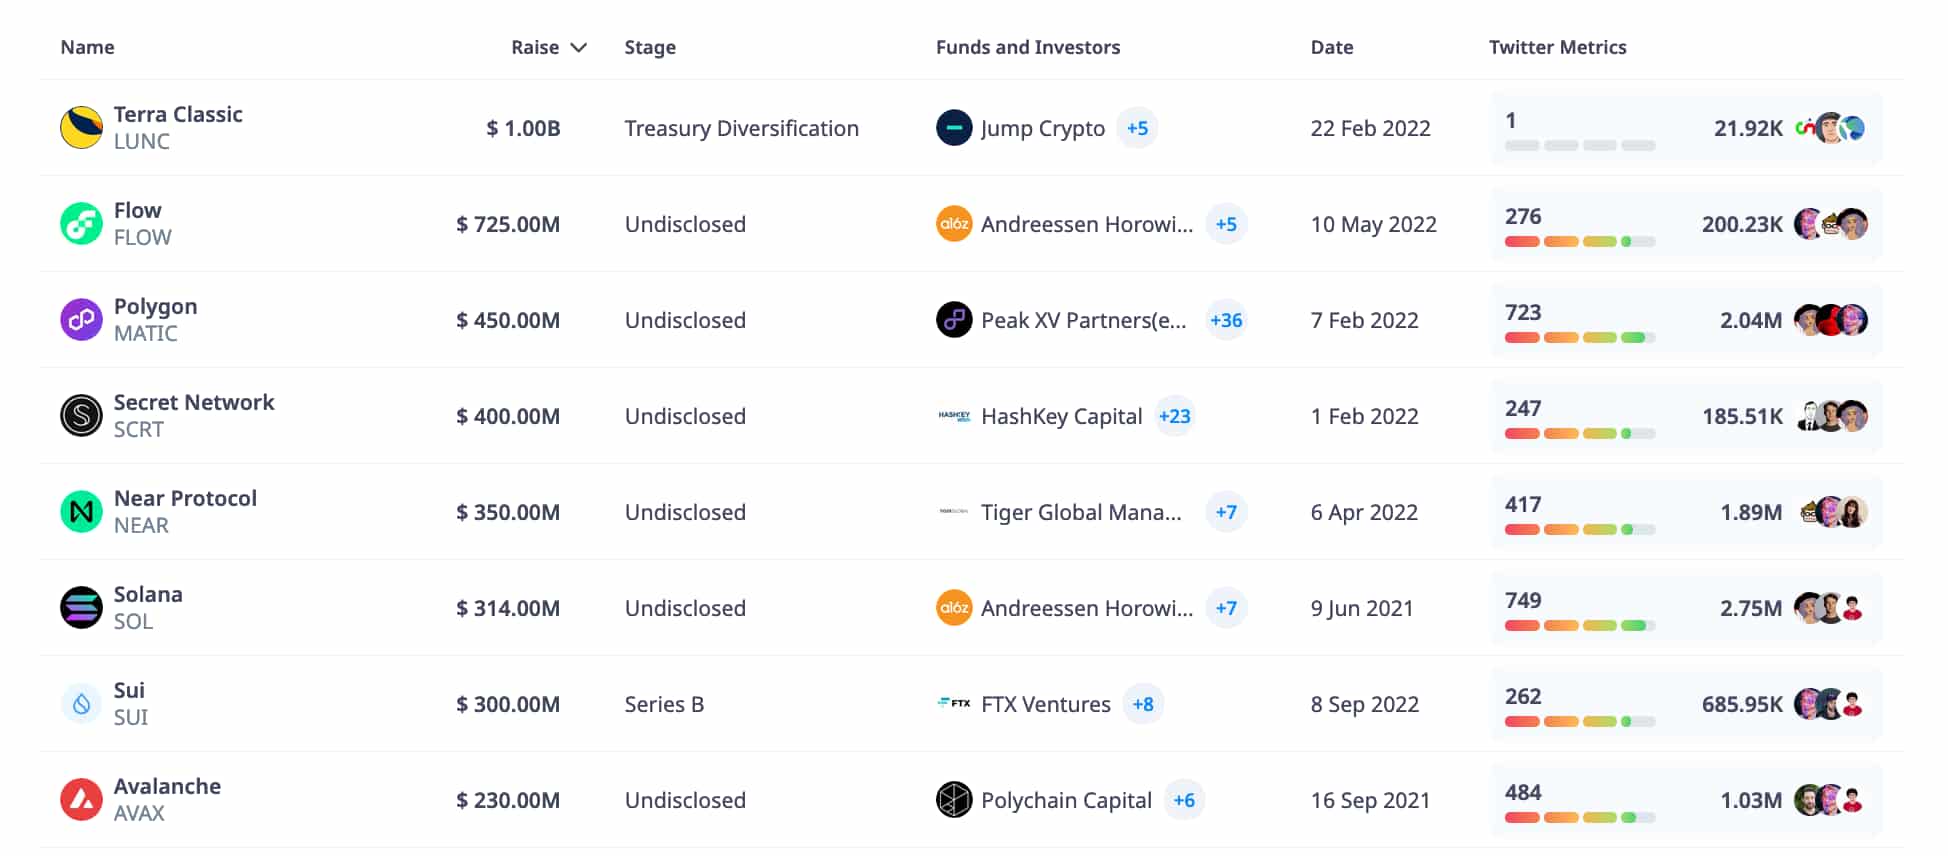Screen dimensions: 1948x856
Task: Expand Secret Network's +23 investors badge
Action: coord(1175,416)
